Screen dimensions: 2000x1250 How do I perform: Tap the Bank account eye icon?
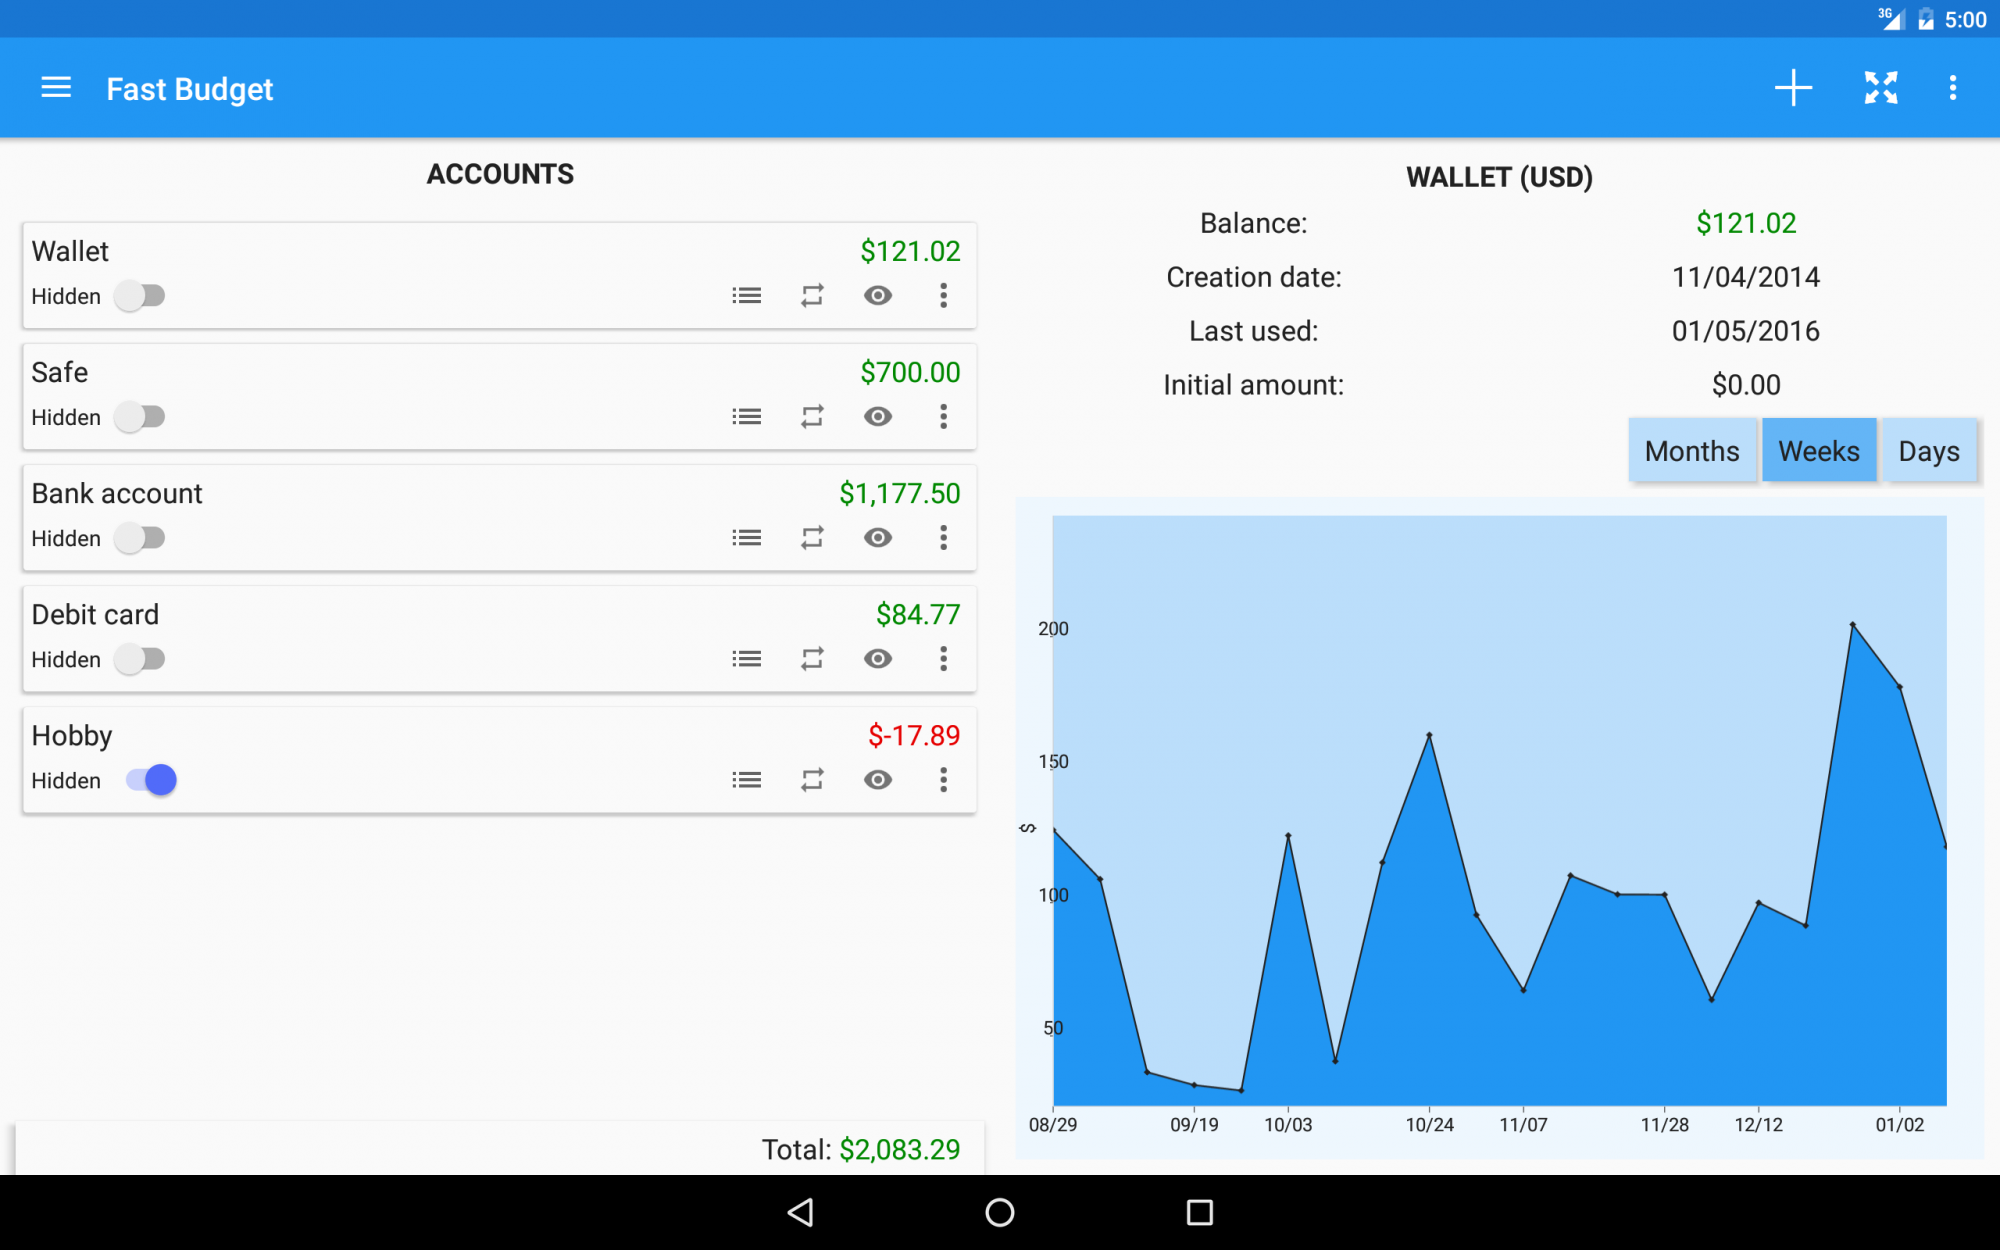tap(878, 538)
